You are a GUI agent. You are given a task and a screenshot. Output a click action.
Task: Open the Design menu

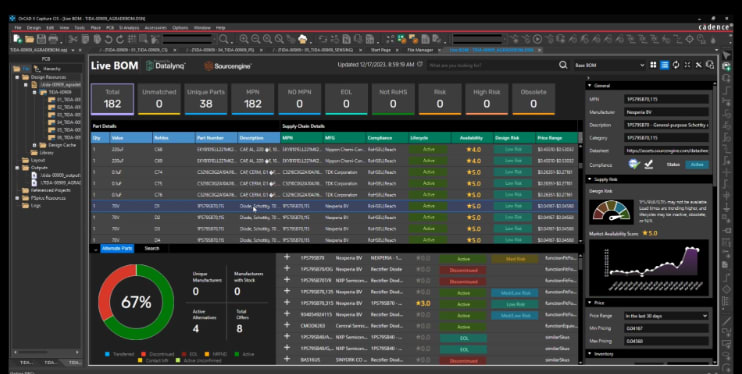coord(34,28)
